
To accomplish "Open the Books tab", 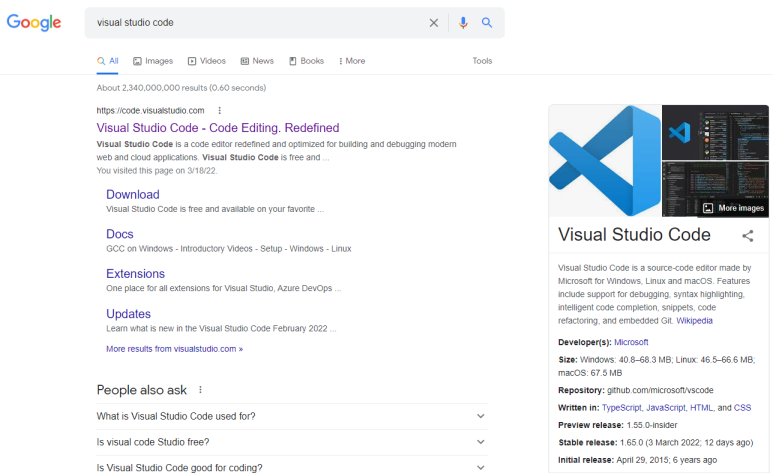I will [x=306, y=61].
